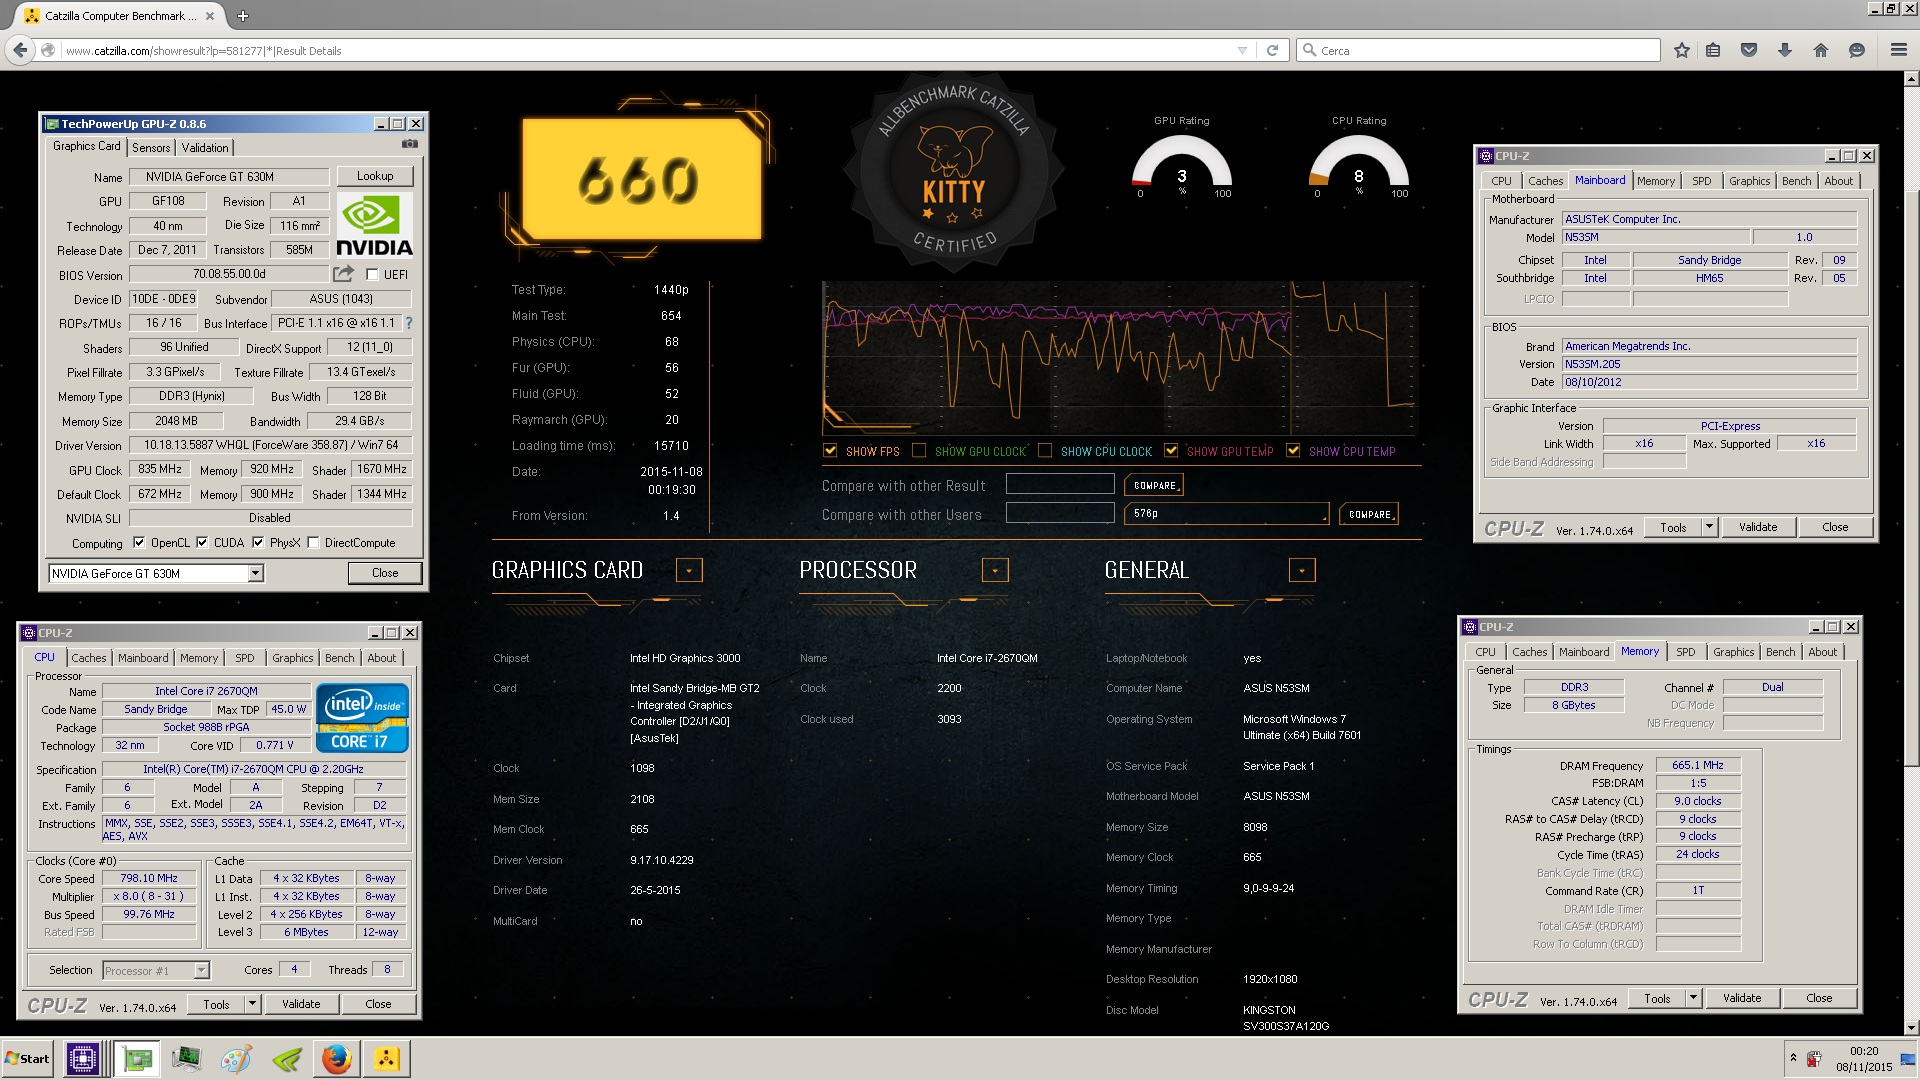
Task: Open the Bench tab in the Mainboard window
Action: click(1796, 181)
